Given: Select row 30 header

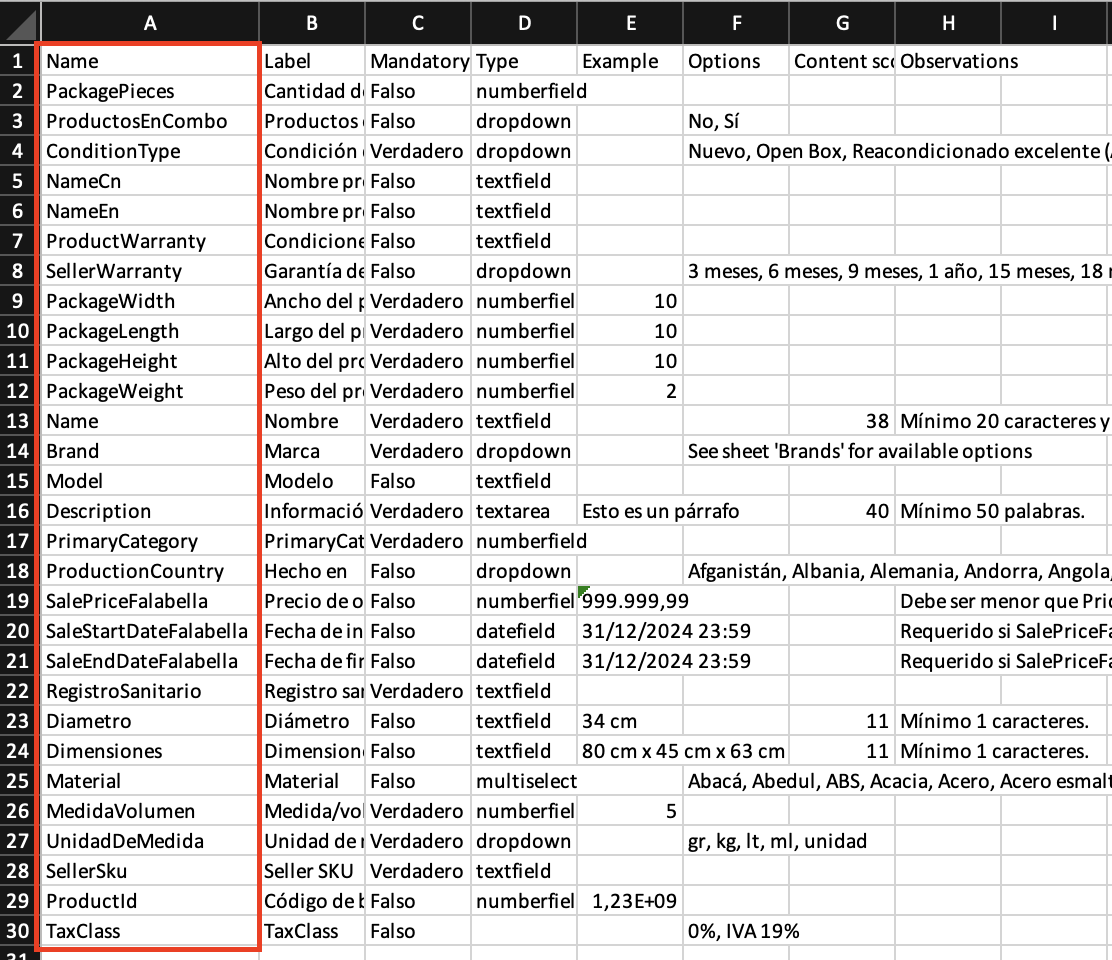Looking at the screenshot, I should (19, 931).
